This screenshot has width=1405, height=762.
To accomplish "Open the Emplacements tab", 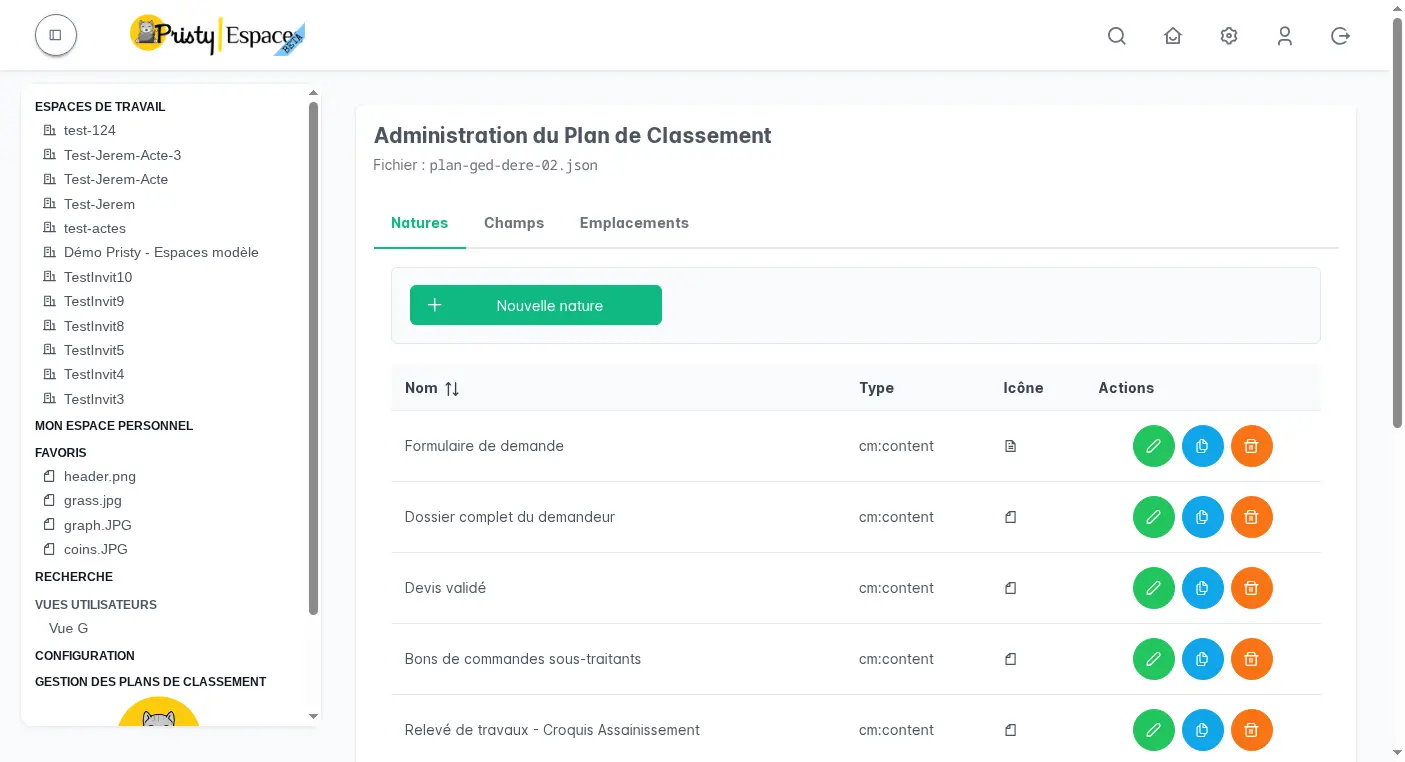I will click(634, 222).
